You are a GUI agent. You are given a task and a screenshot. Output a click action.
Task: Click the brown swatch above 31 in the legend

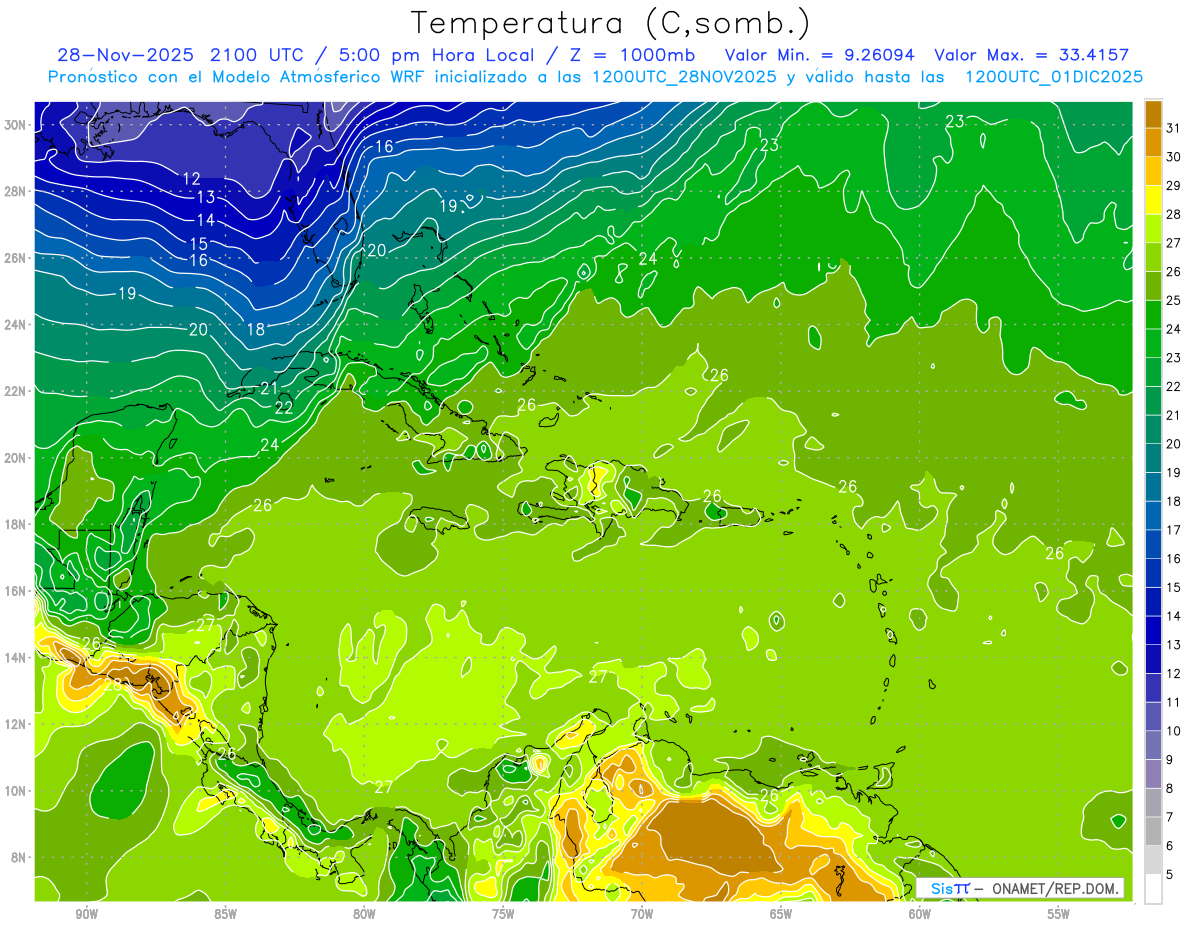[x=1153, y=113]
